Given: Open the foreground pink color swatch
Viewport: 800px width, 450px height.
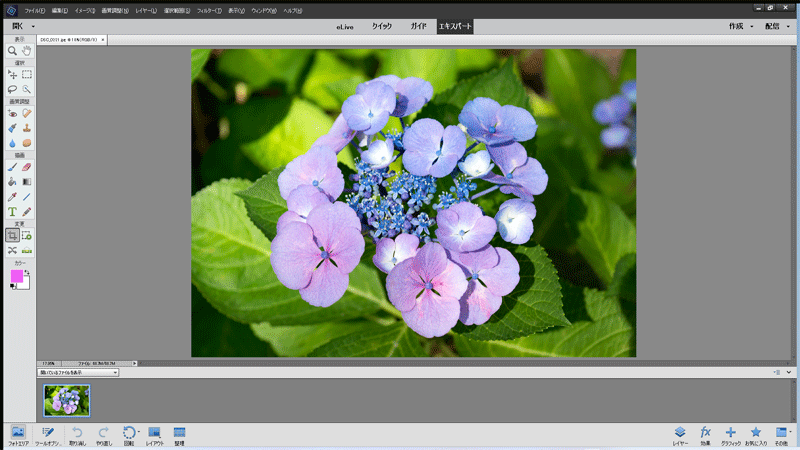Looking at the screenshot, I should pyautogui.click(x=16, y=276).
